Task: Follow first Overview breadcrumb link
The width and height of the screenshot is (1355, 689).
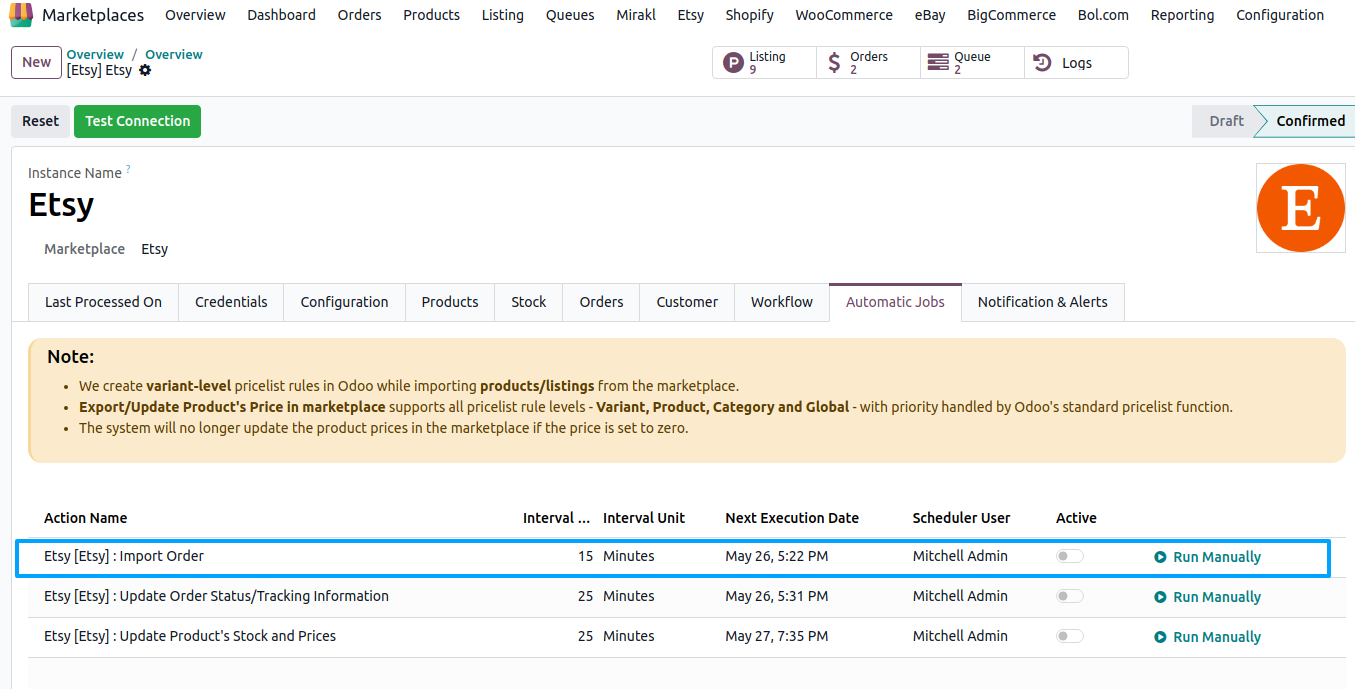Action: click(x=95, y=54)
